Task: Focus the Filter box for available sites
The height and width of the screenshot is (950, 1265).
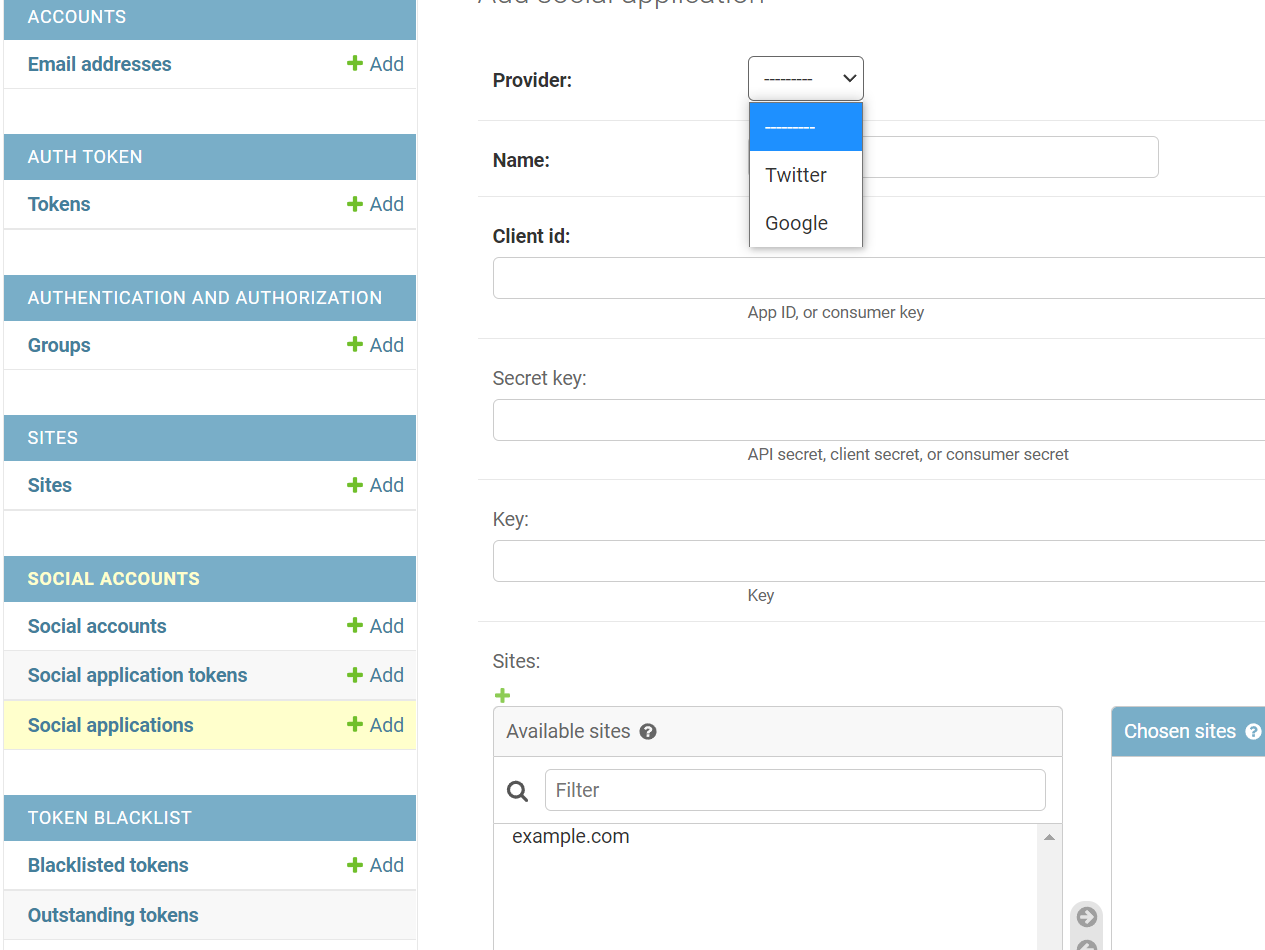Action: pos(795,790)
